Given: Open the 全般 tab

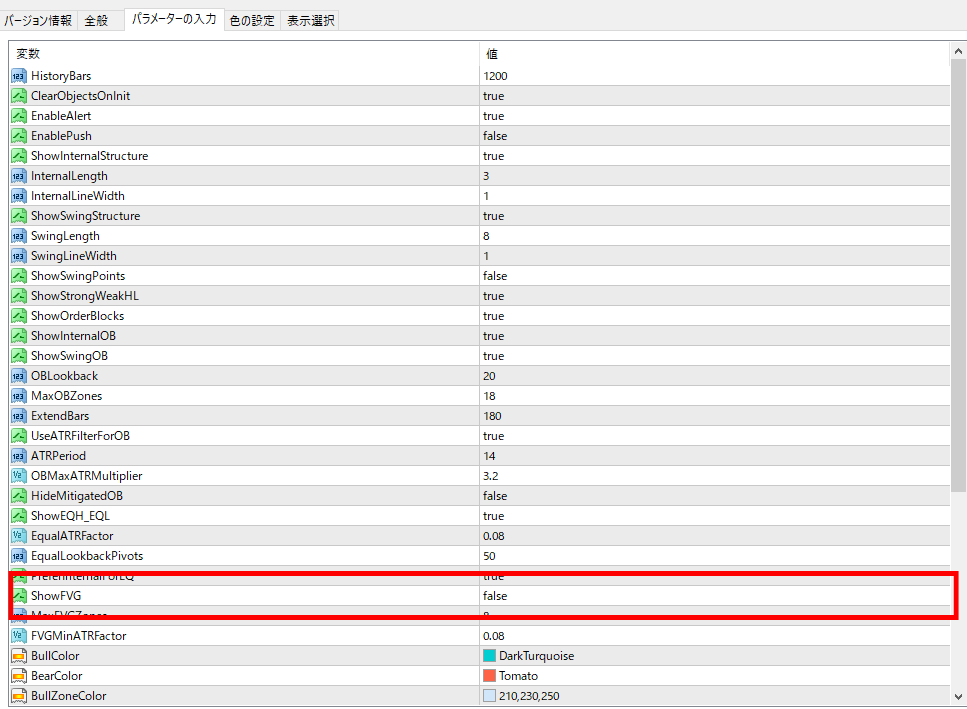Looking at the screenshot, I should tap(96, 20).
